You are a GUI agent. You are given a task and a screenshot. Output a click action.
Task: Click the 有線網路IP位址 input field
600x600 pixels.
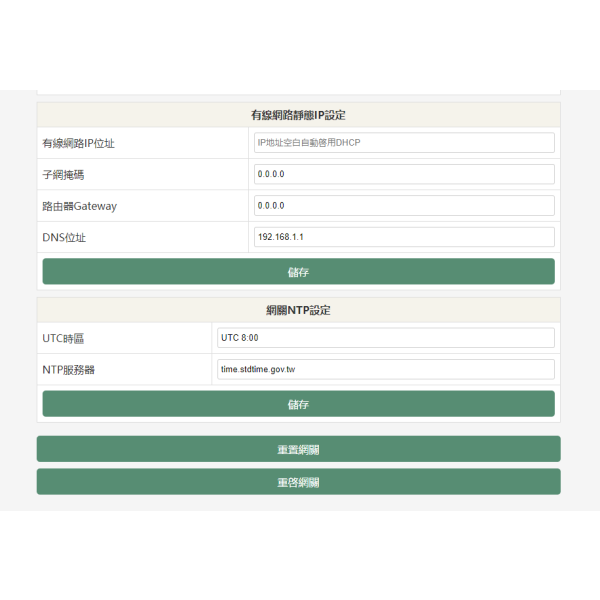(404, 143)
